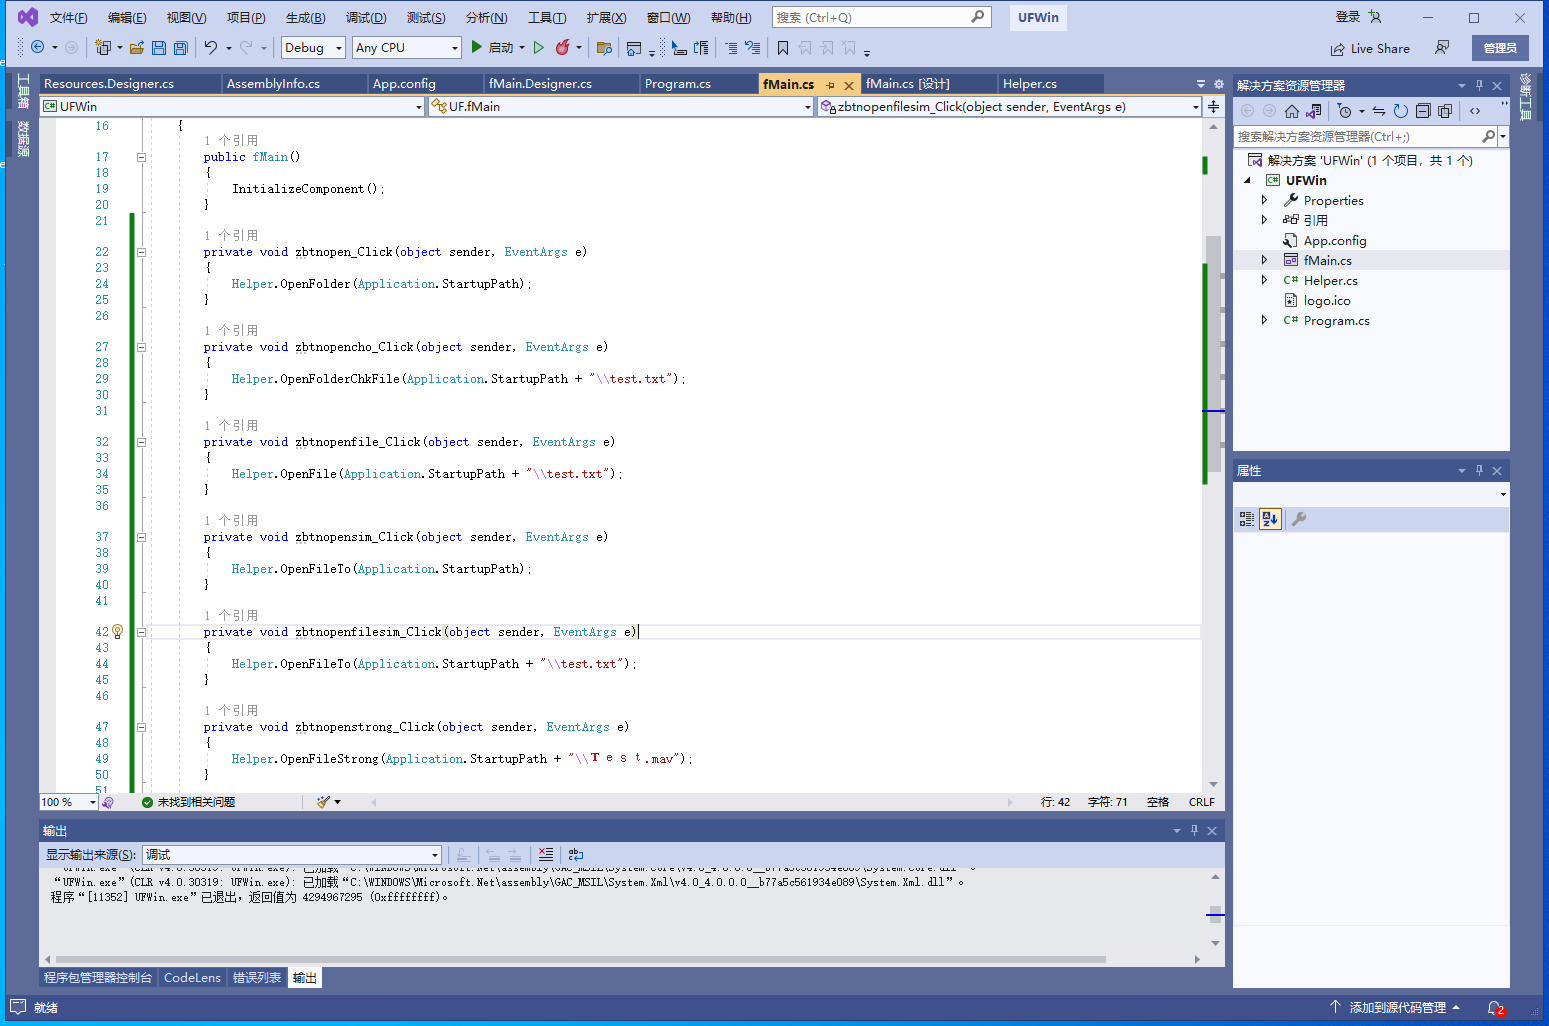The width and height of the screenshot is (1549, 1026).
Task: Collapse zbtnopen_Click method at line 22
Action: [x=141, y=252]
